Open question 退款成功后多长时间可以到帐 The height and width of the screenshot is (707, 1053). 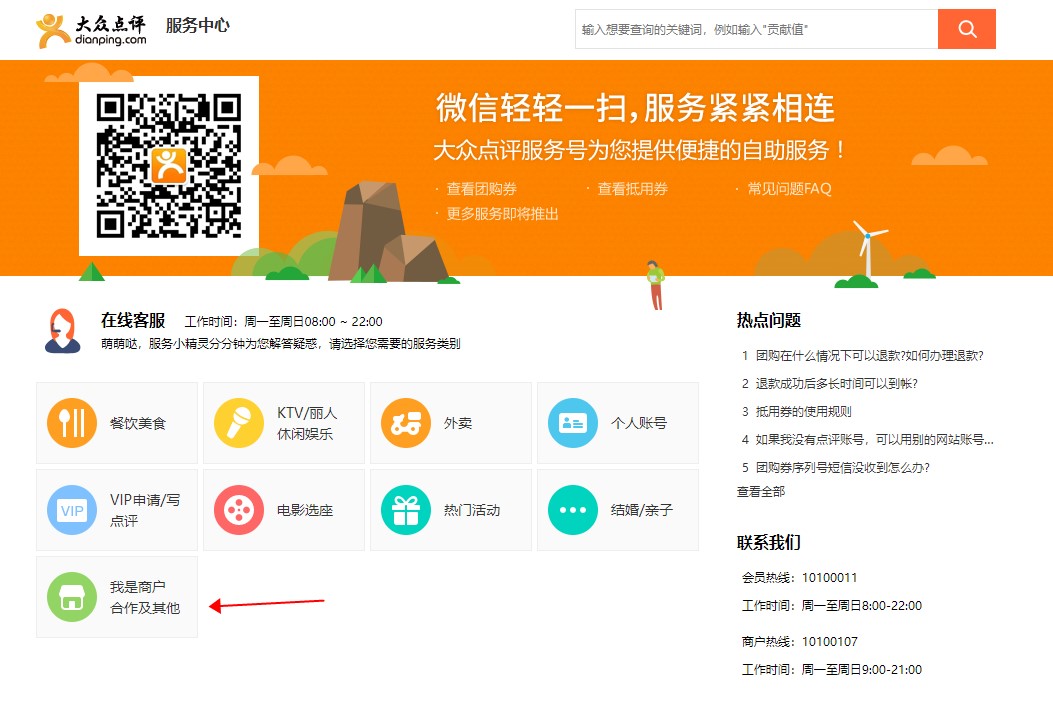click(x=836, y=383)
